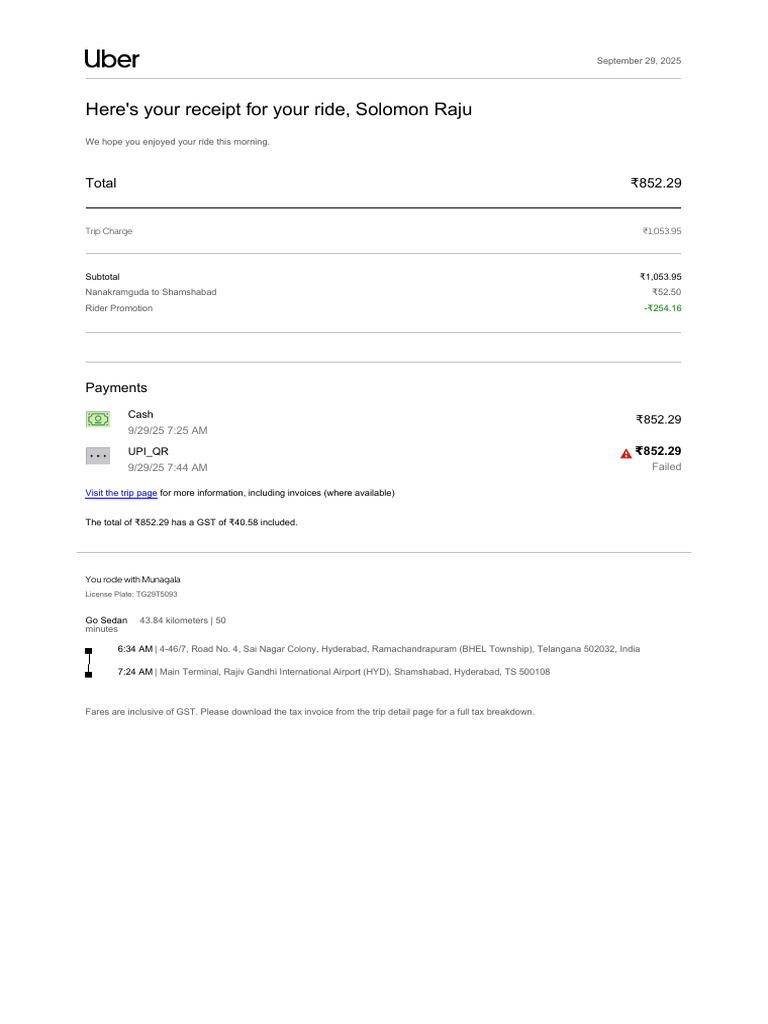Click the Cash payment entry label
This screenshot has width=768, height=1024.
tap(140, 414)
